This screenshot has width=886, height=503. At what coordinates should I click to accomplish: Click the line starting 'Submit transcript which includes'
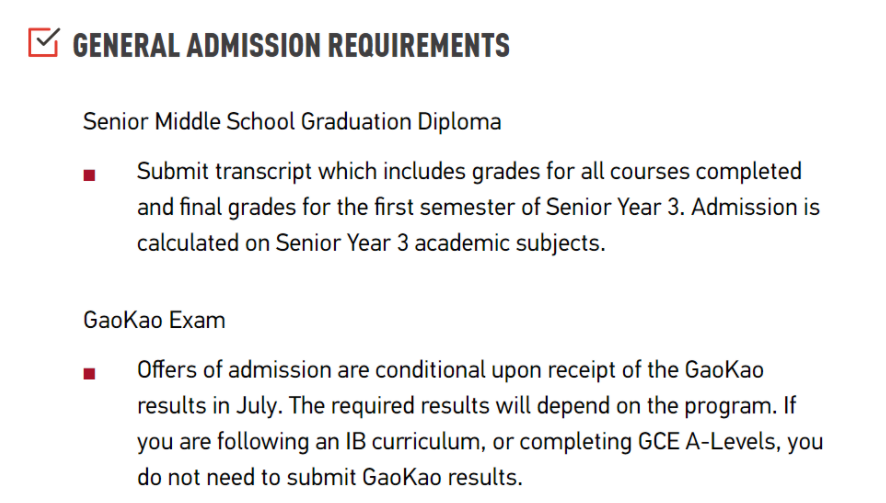click(469, 172)
